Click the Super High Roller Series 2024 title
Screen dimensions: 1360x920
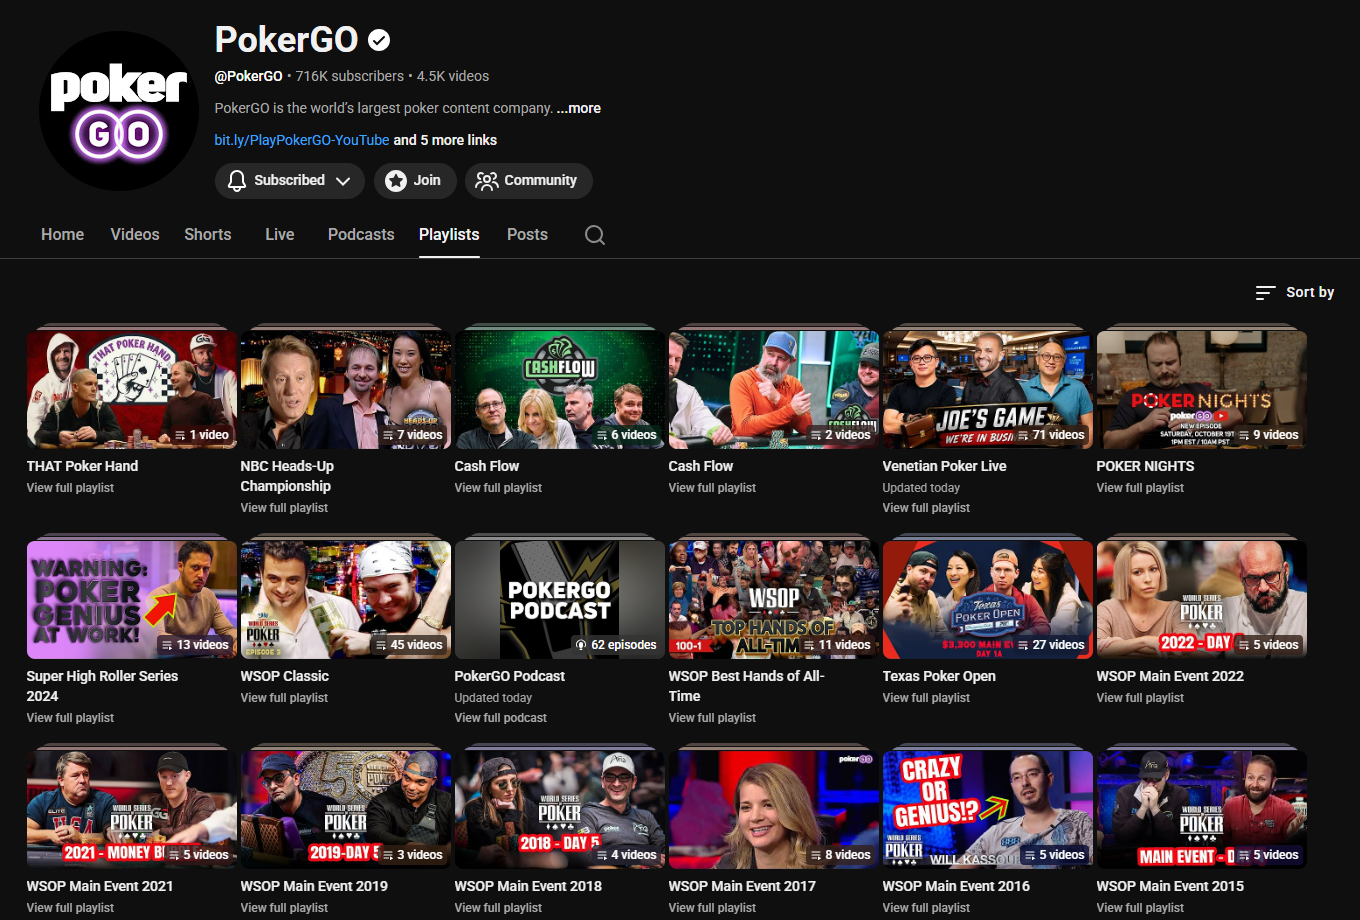pyautogui.click(x=102, y=686)
